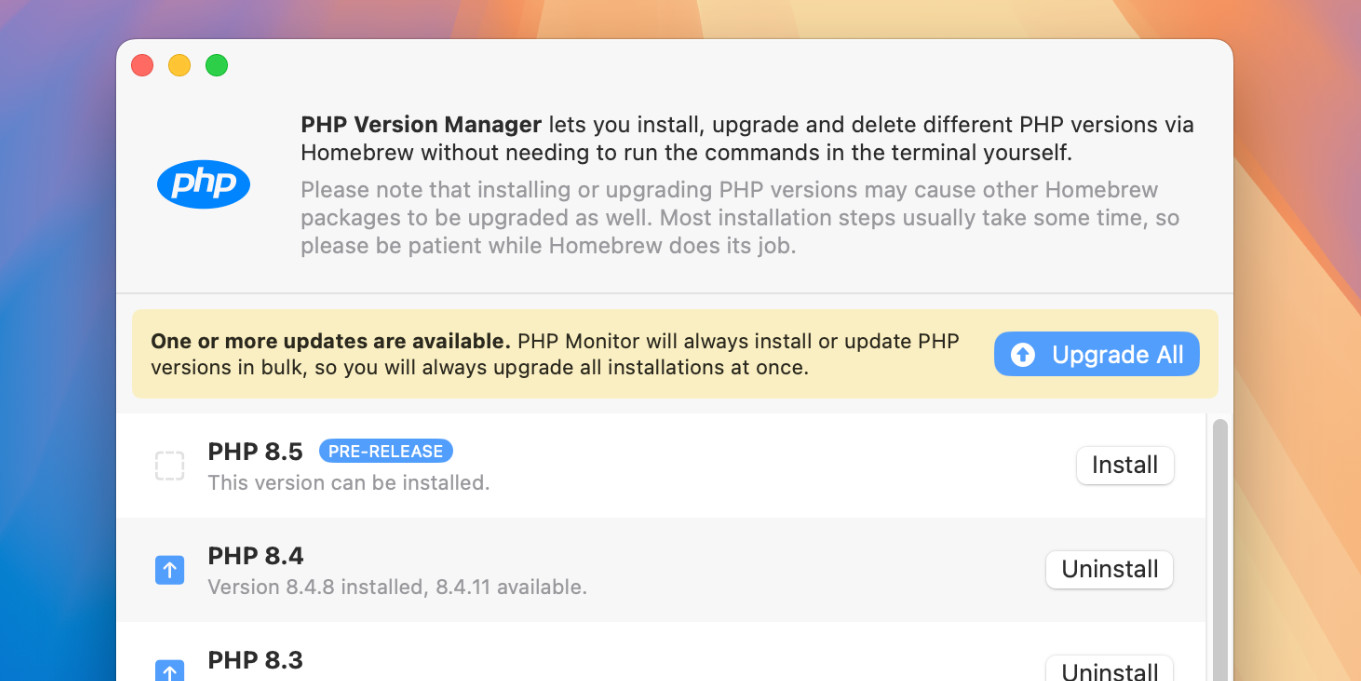
Task: Close the PHP Version Manager window
Action: pos(142,66)
